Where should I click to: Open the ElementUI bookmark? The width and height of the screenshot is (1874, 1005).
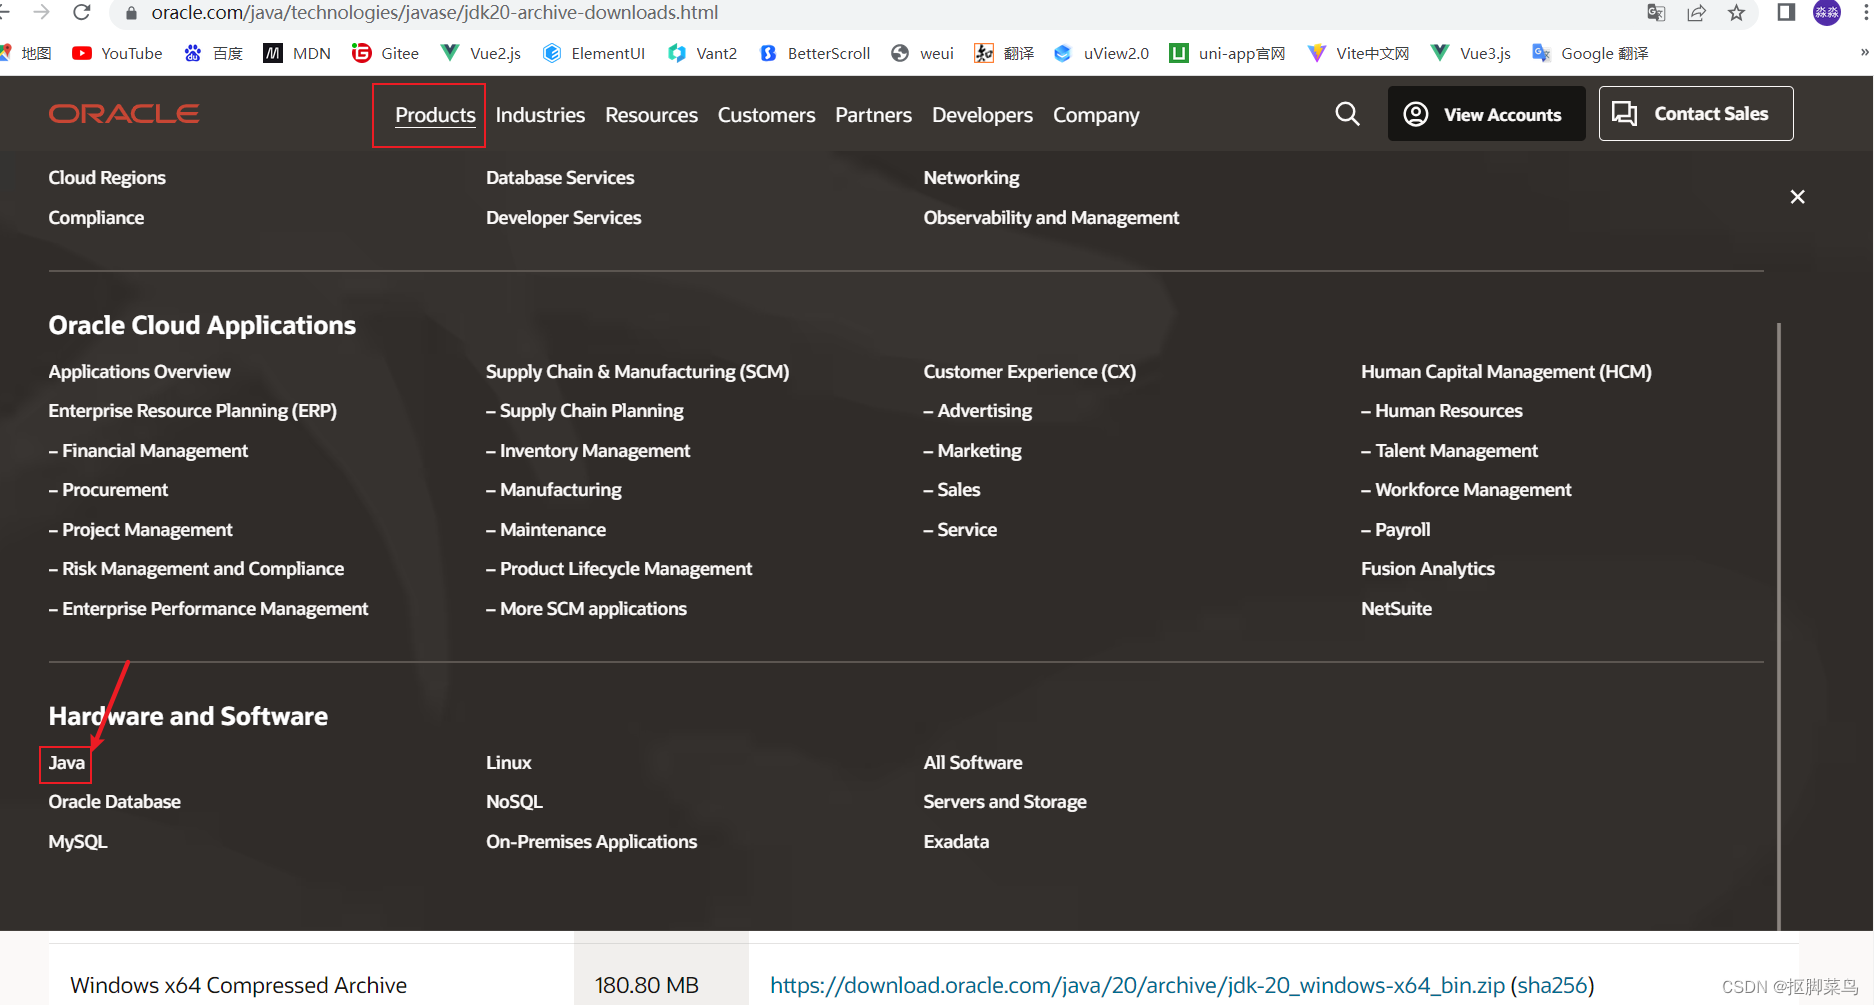[594, 53]
